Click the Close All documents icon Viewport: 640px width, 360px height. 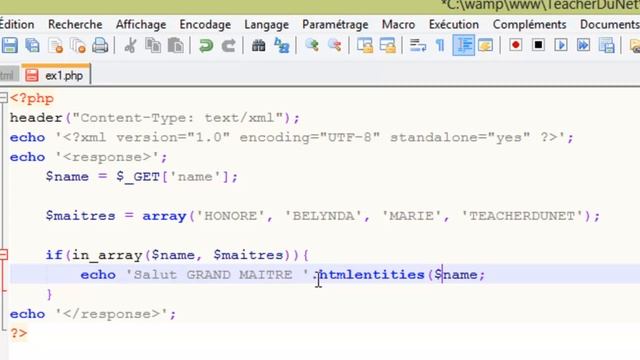pyautogui.click(x=78, y=45)
